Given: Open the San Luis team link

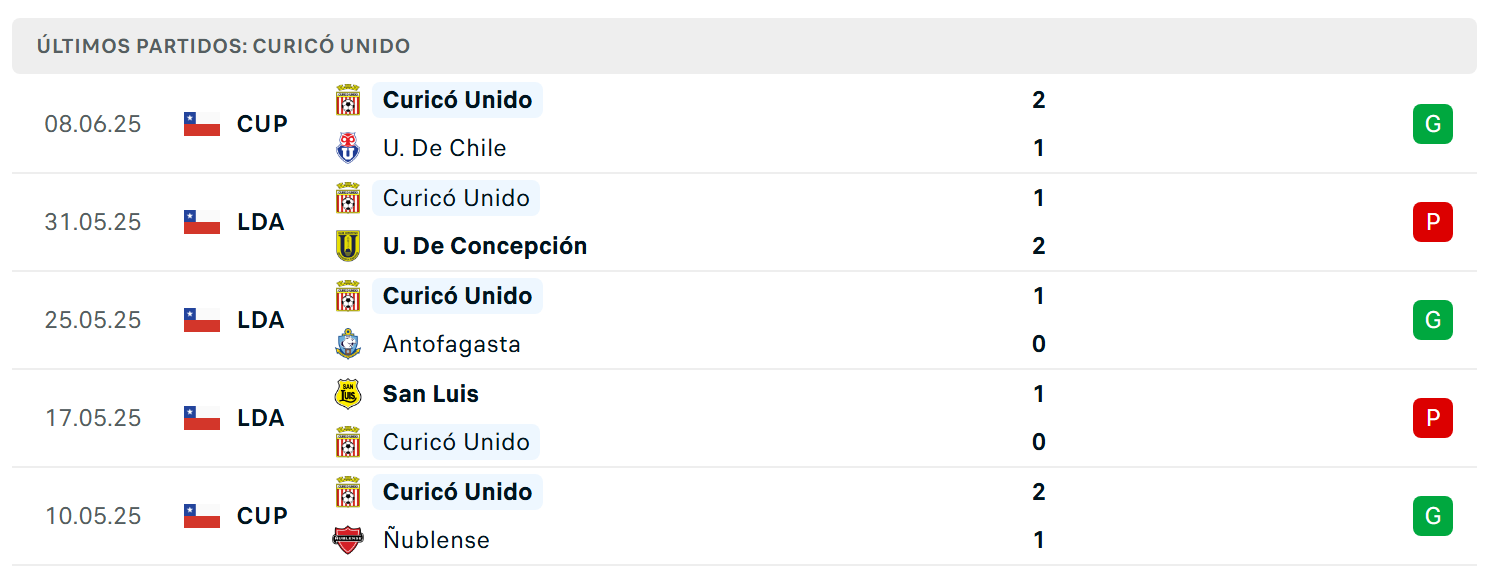Looking at the screenshot, I should pyautogui.click(x=431, y=394).
